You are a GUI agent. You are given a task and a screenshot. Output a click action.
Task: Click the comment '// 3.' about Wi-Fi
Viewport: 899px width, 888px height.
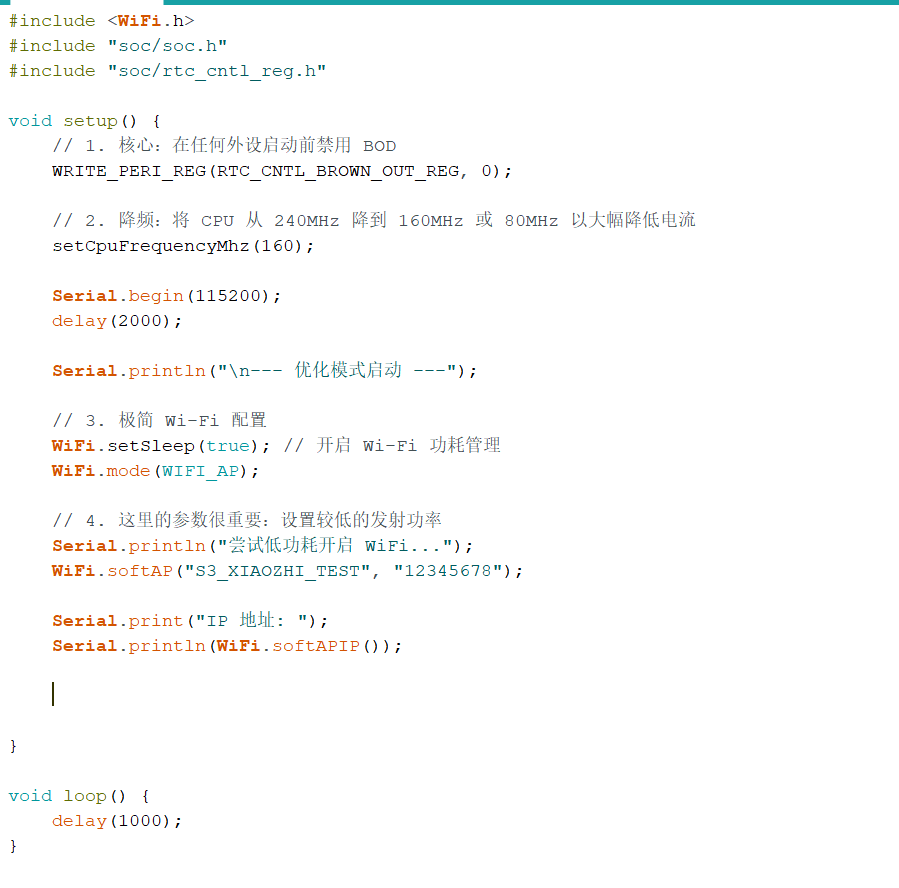[159, 421]
